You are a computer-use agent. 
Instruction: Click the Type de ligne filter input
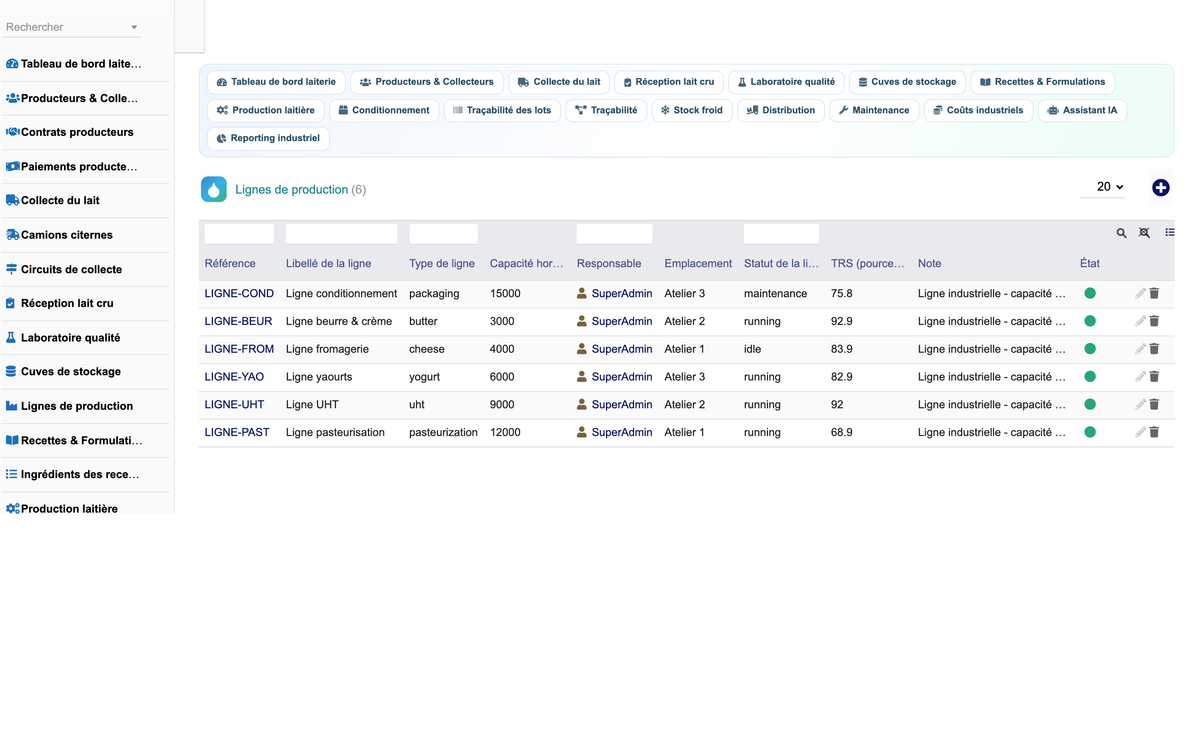coord(443,234)
